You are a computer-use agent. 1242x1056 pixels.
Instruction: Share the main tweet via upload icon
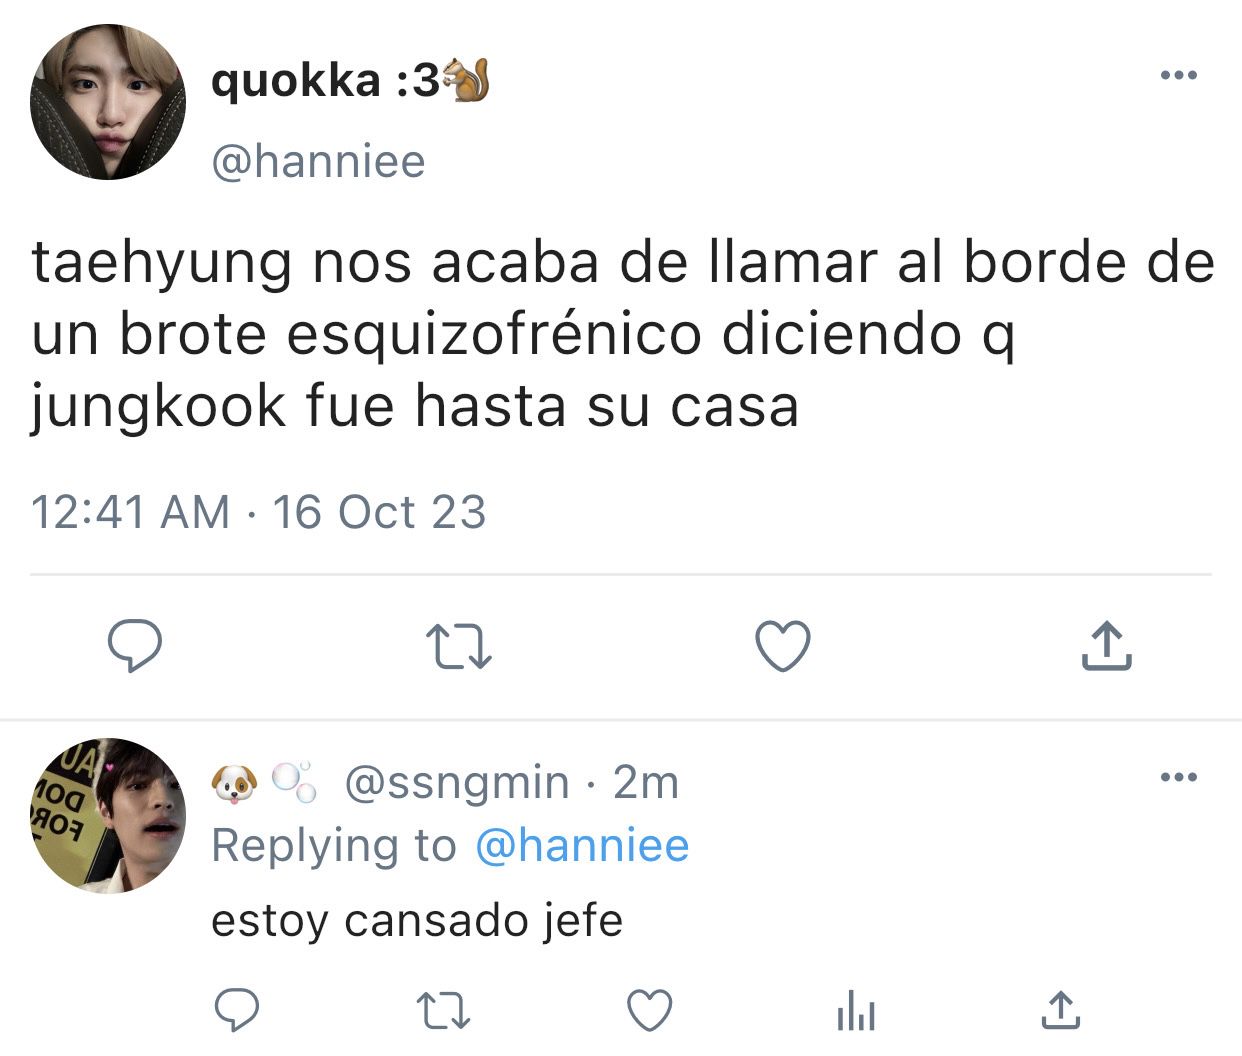click(1106, 645)
